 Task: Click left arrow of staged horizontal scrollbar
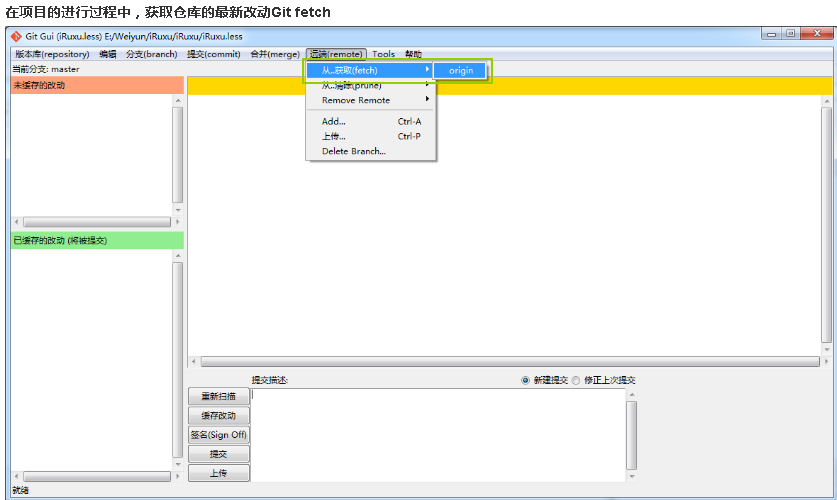point(17,477)
